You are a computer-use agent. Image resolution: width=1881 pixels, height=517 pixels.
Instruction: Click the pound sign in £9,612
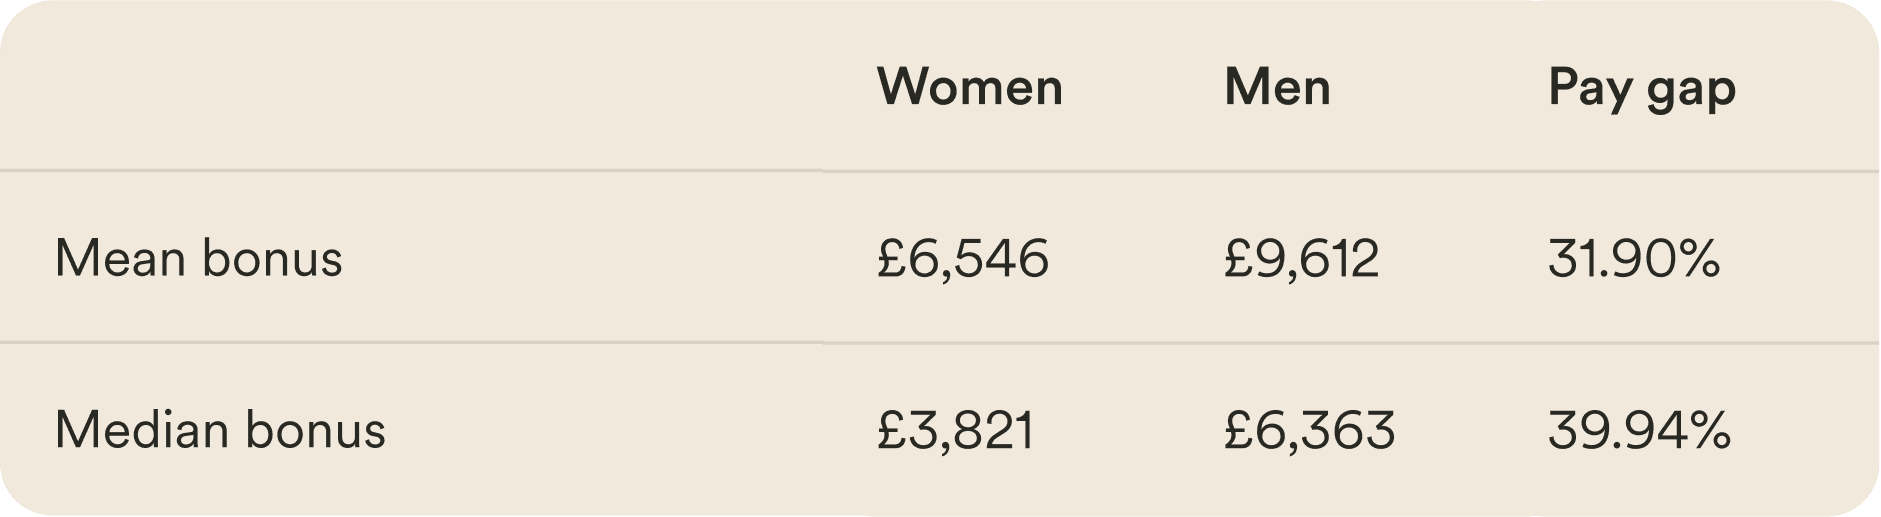[1237, 258]
